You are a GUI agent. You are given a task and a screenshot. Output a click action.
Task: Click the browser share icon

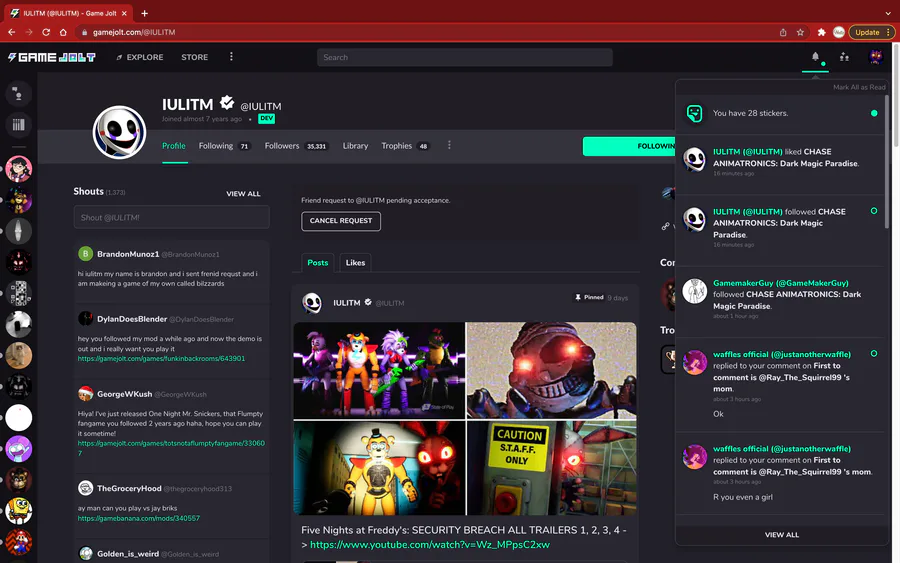tap(783, 32)
